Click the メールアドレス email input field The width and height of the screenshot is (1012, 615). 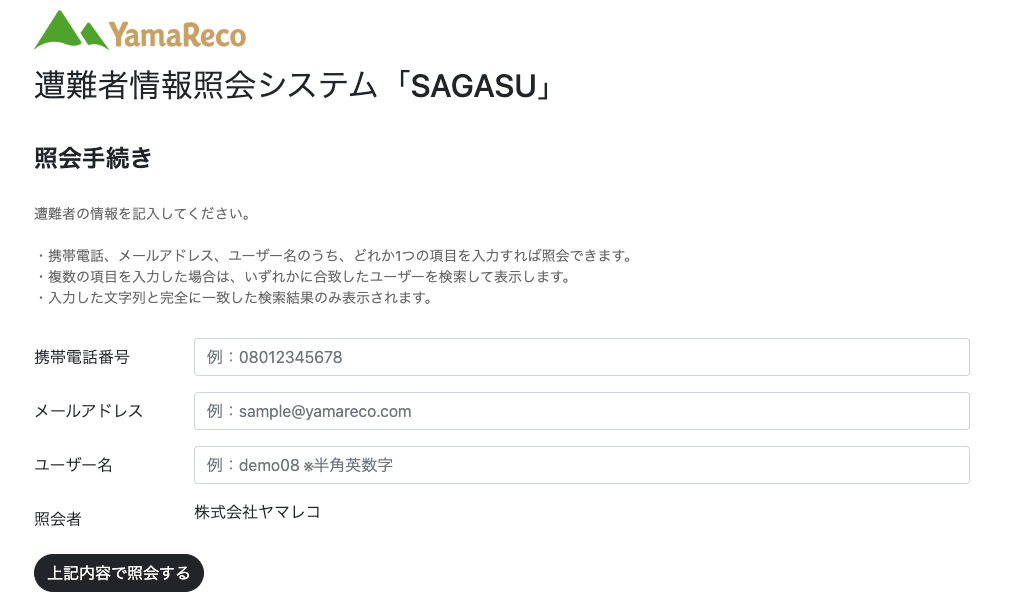[580, 411]
